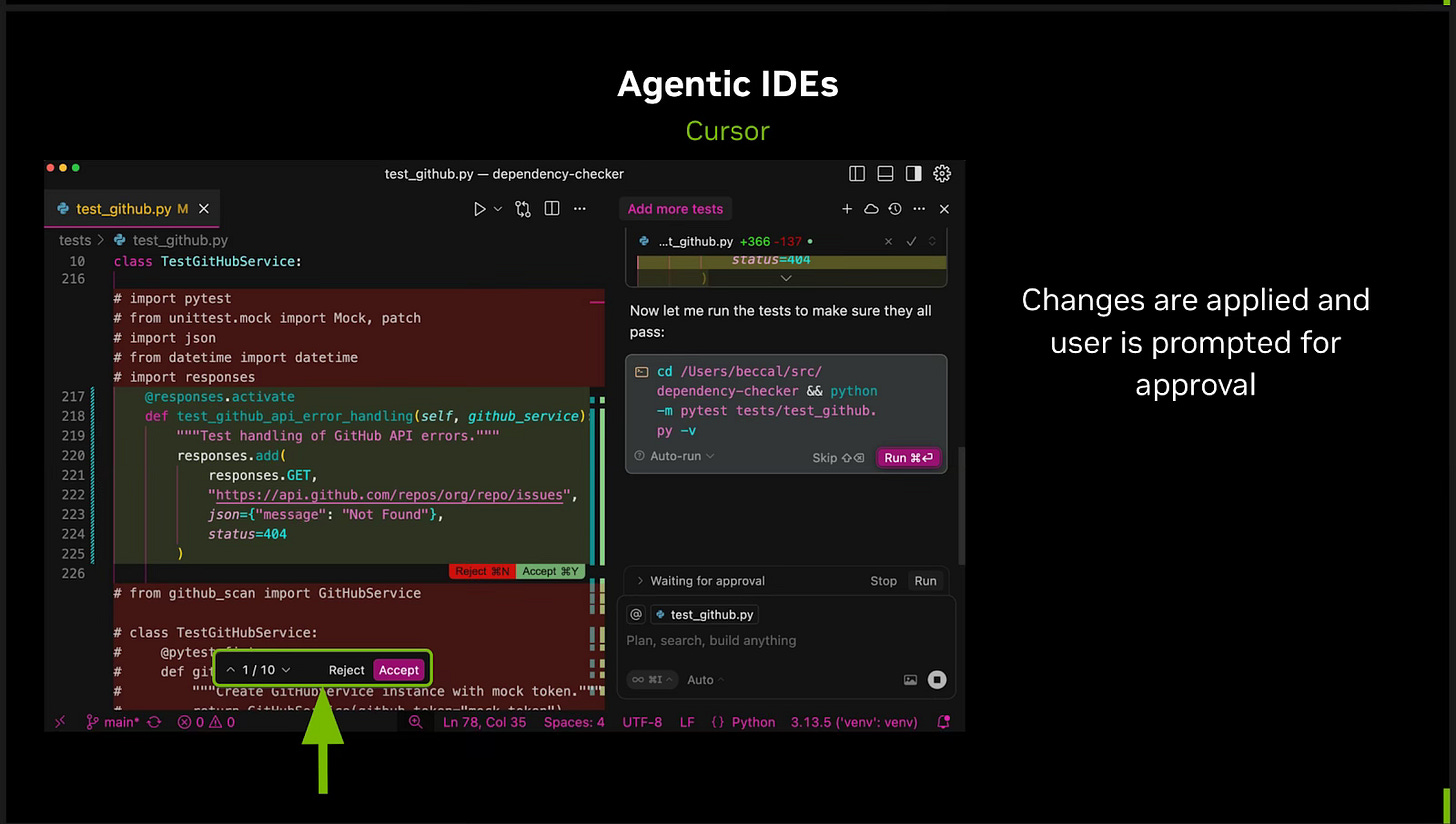
Task: Select interpreter 3.13.5 ('venv': venv)
Action: point(854,722)
